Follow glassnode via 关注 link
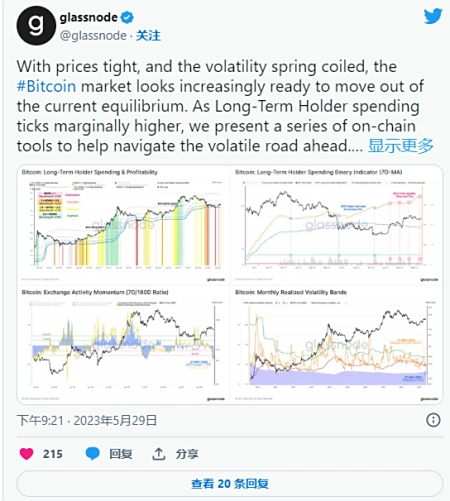Image resolution: width=450 pixels, height=501 pixels. (148, 35)
